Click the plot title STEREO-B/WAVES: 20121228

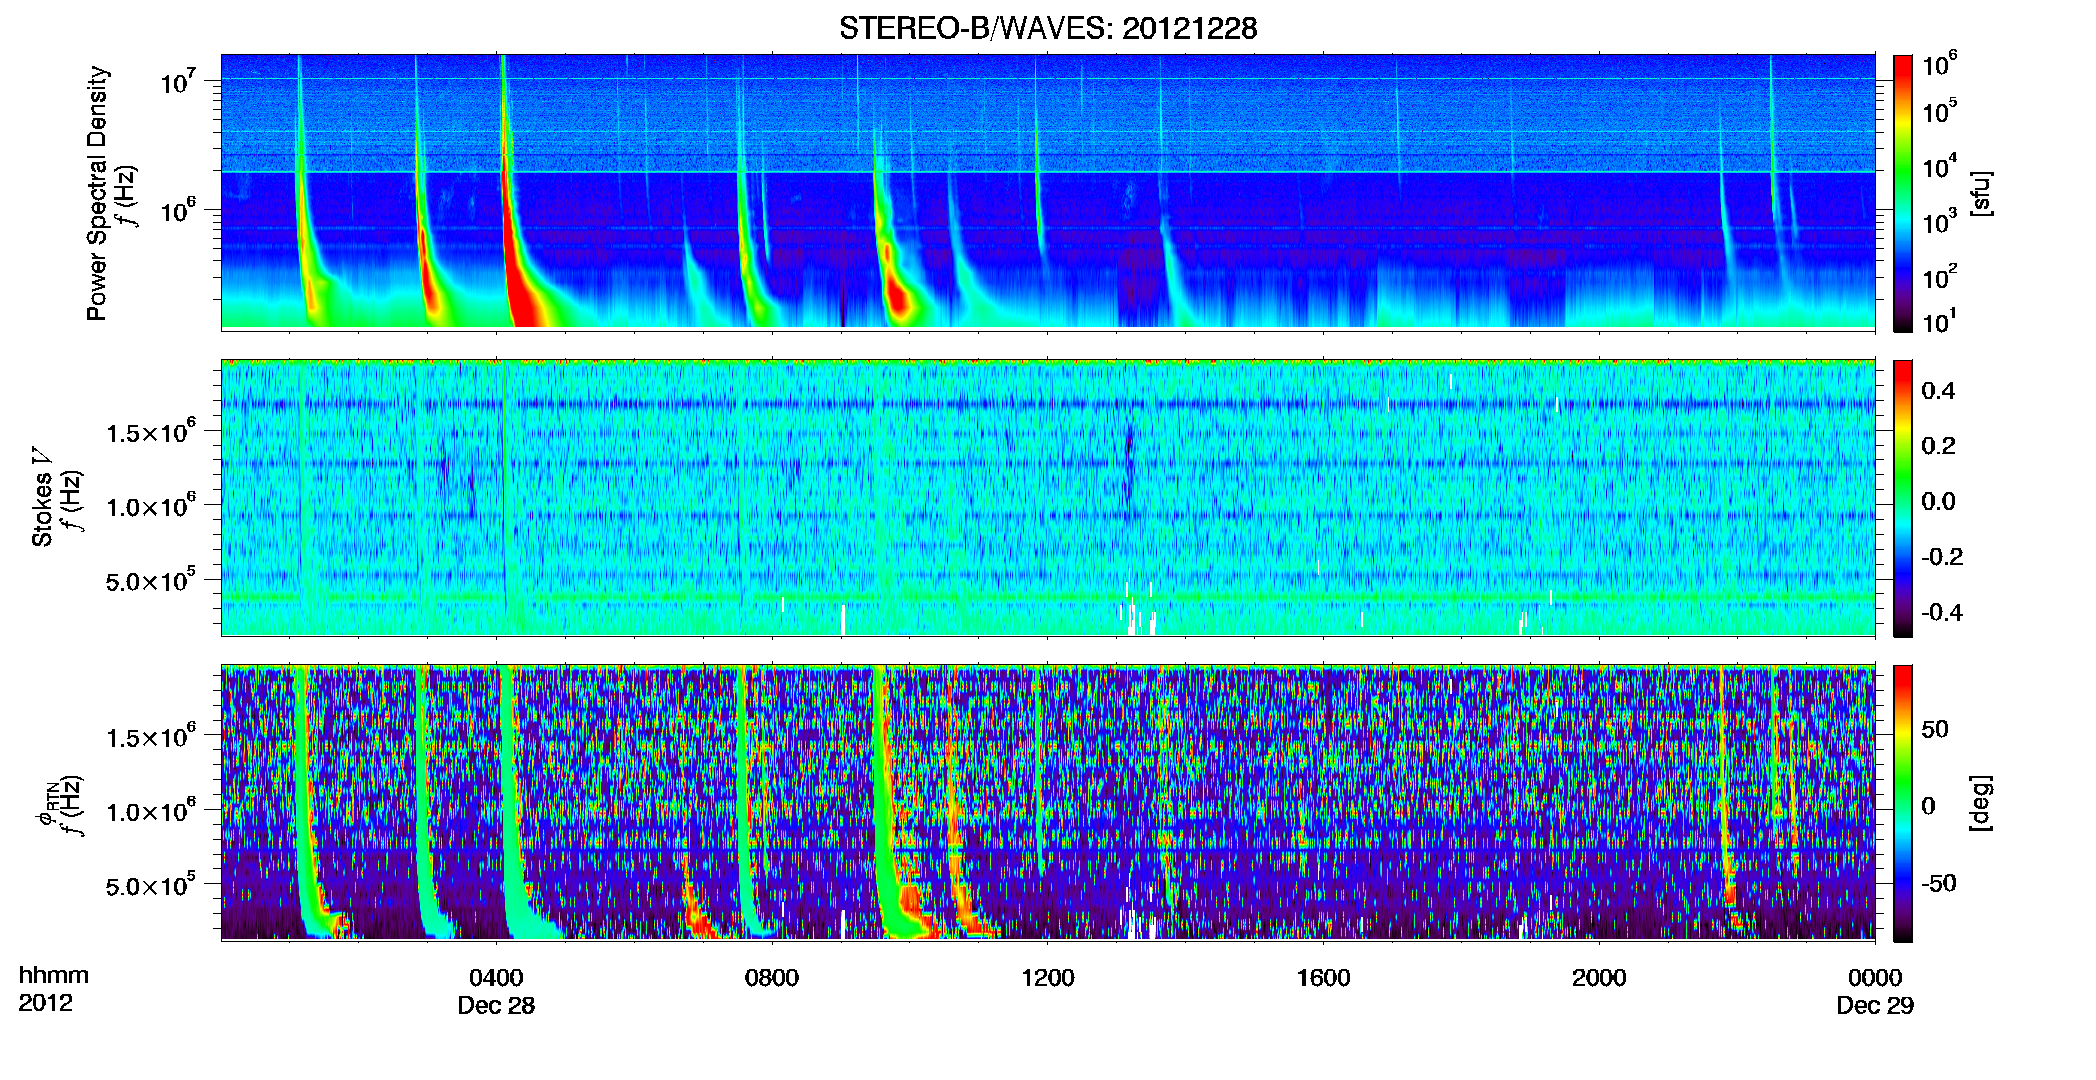point(1048,28)
